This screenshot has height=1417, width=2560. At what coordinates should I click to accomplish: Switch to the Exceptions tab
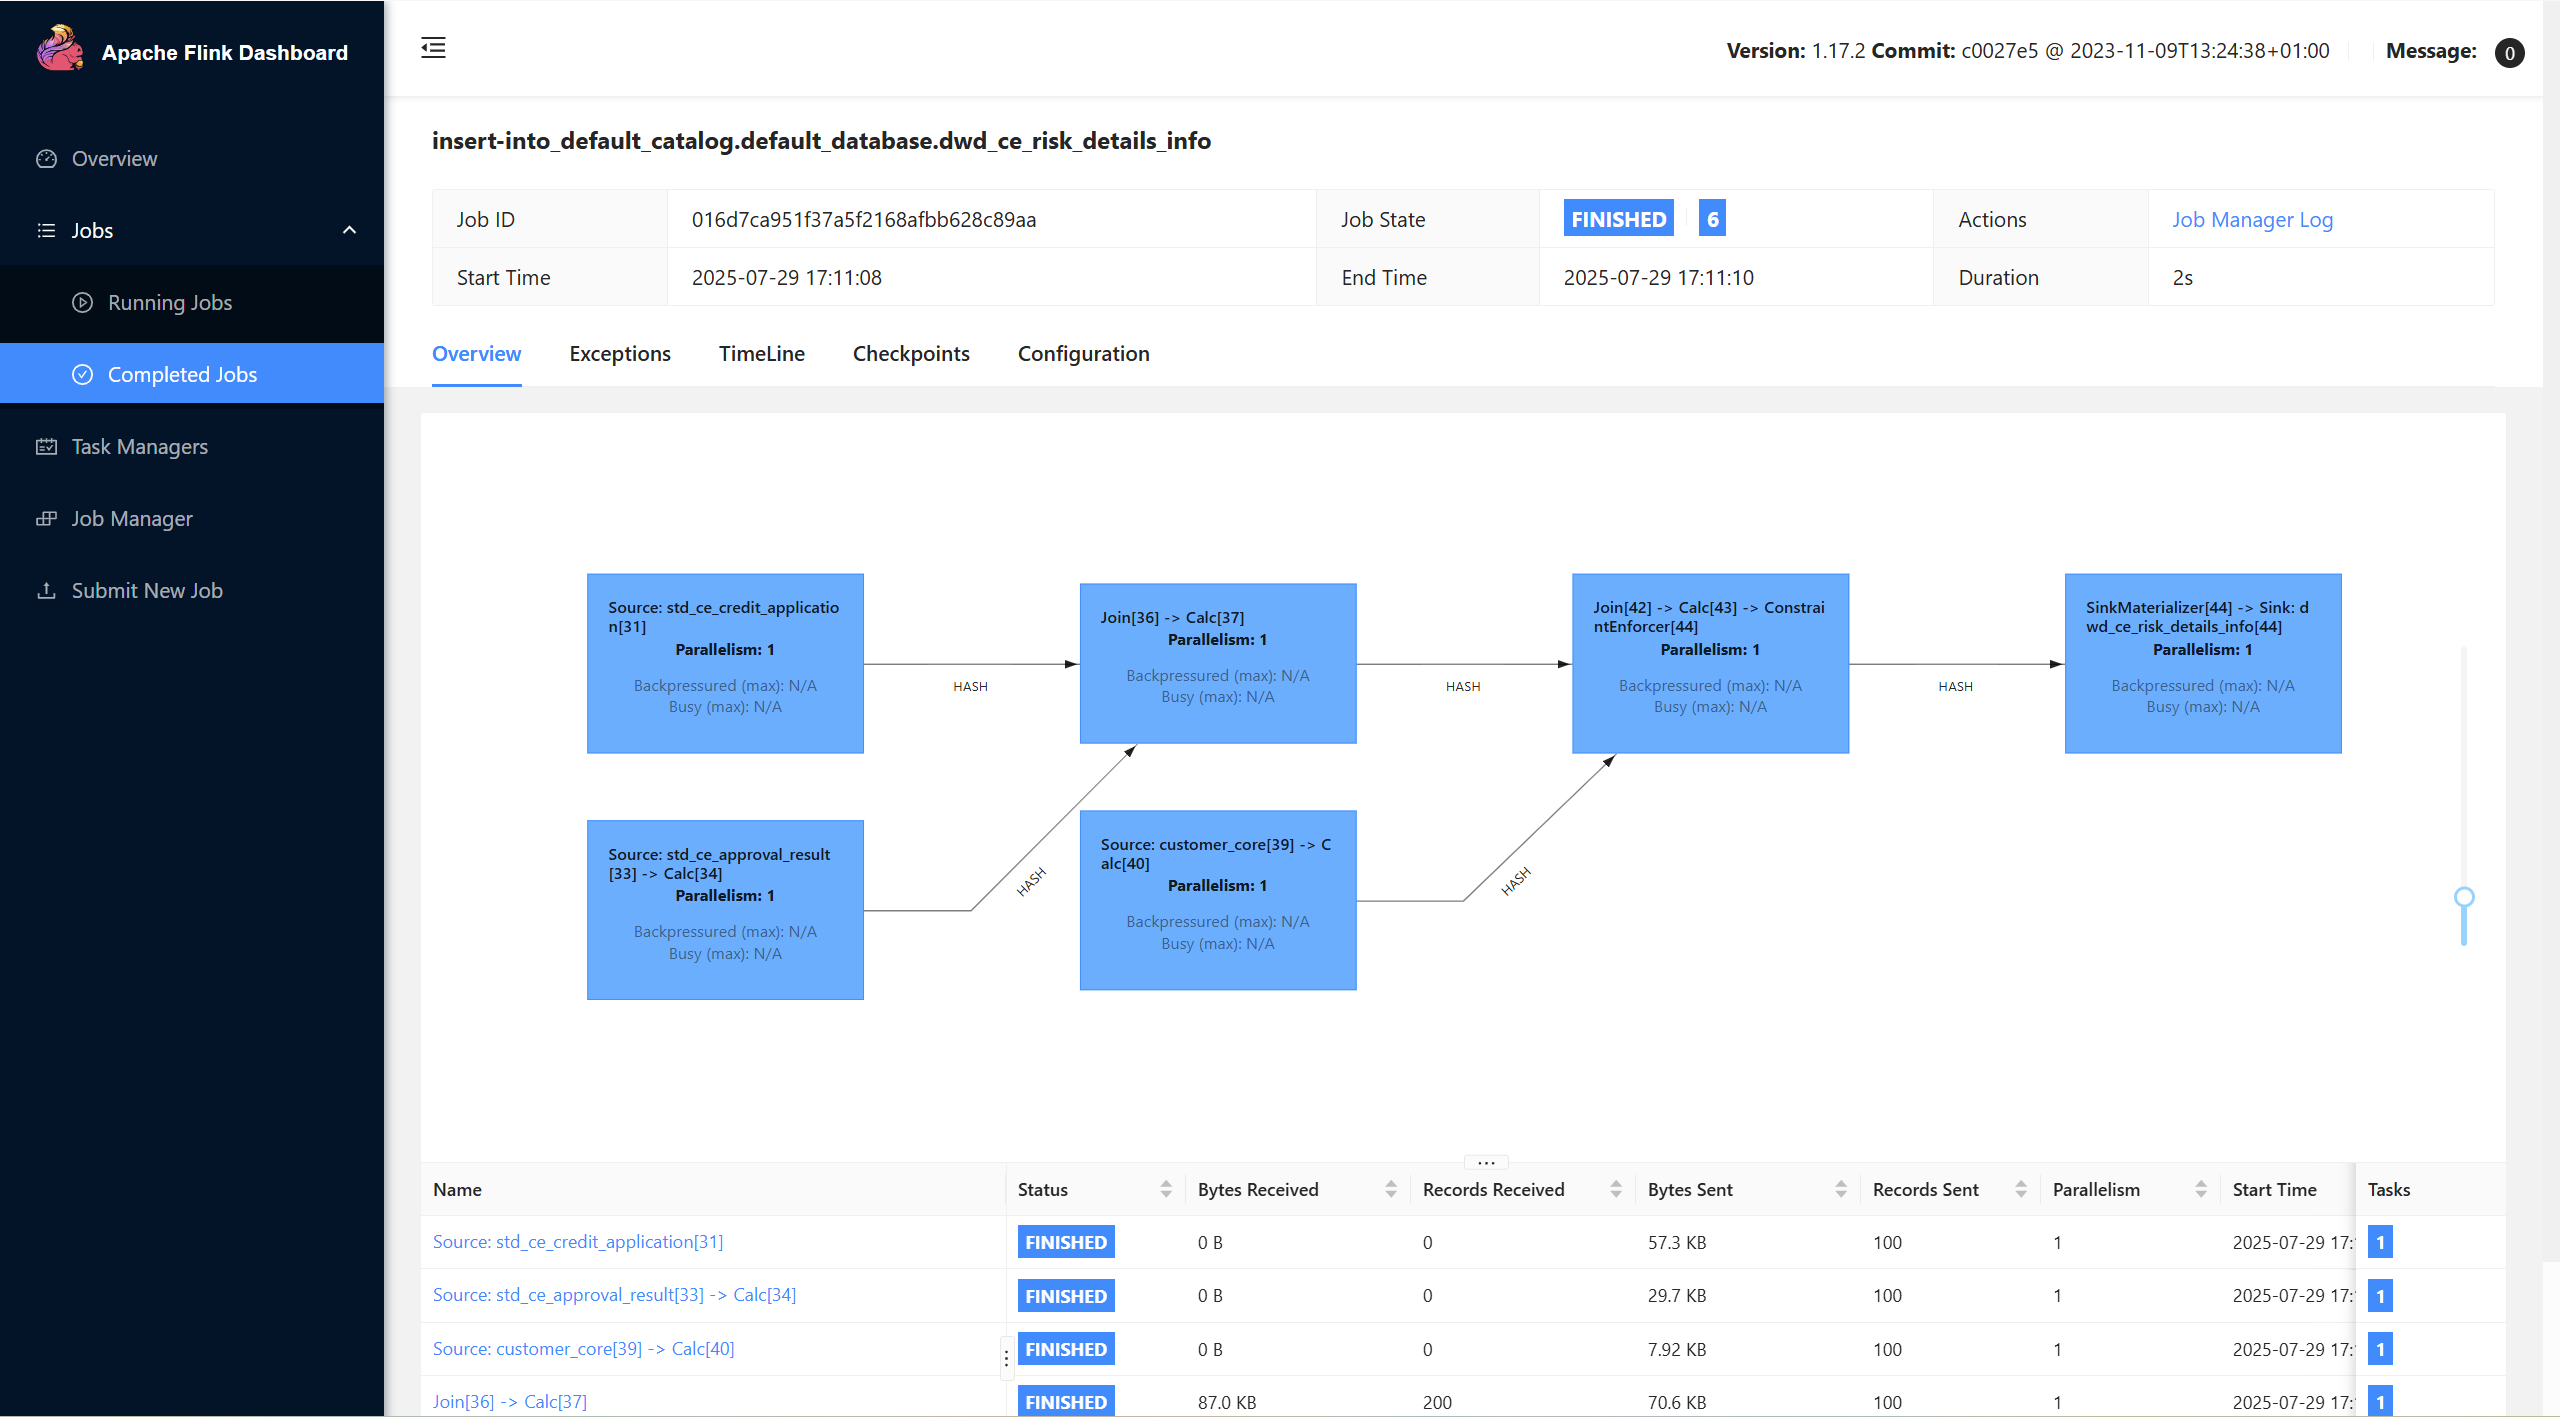[x=619, y=353]
